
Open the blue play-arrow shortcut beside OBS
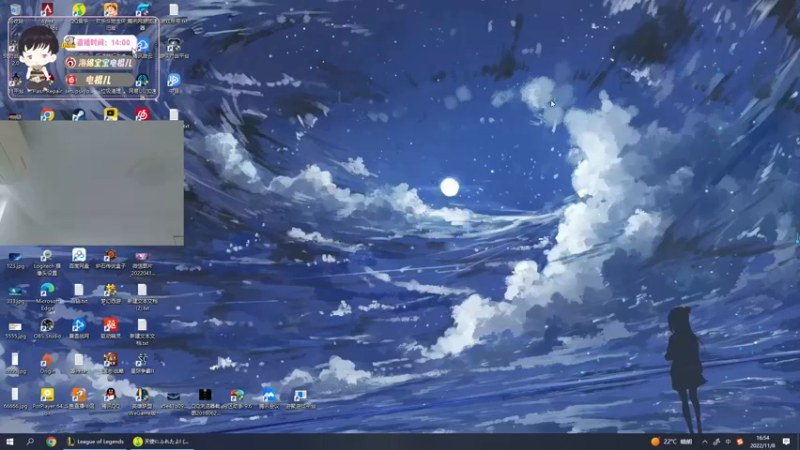[x=79, y=329]
